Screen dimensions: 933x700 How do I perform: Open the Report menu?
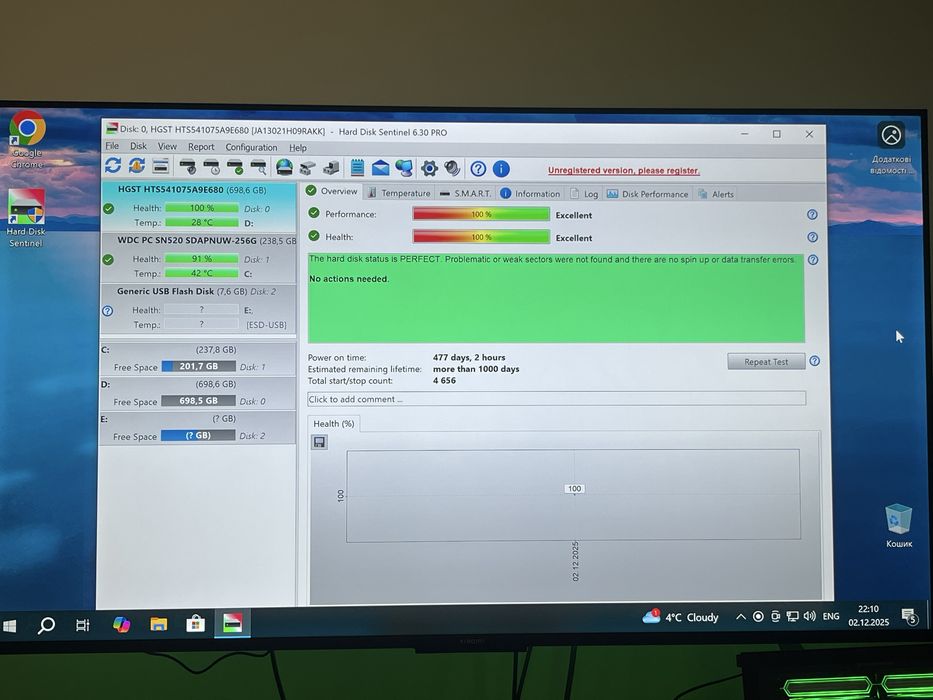(201, 147)
